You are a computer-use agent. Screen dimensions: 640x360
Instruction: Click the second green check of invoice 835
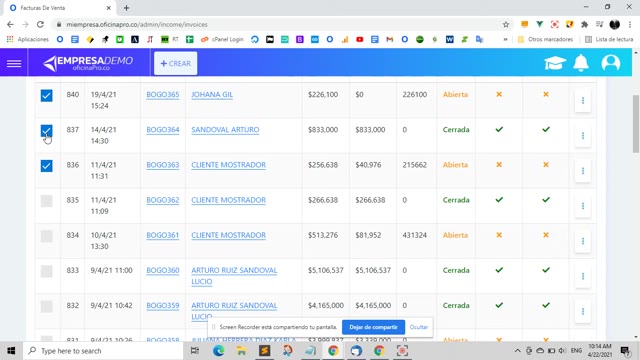point(546,200)
